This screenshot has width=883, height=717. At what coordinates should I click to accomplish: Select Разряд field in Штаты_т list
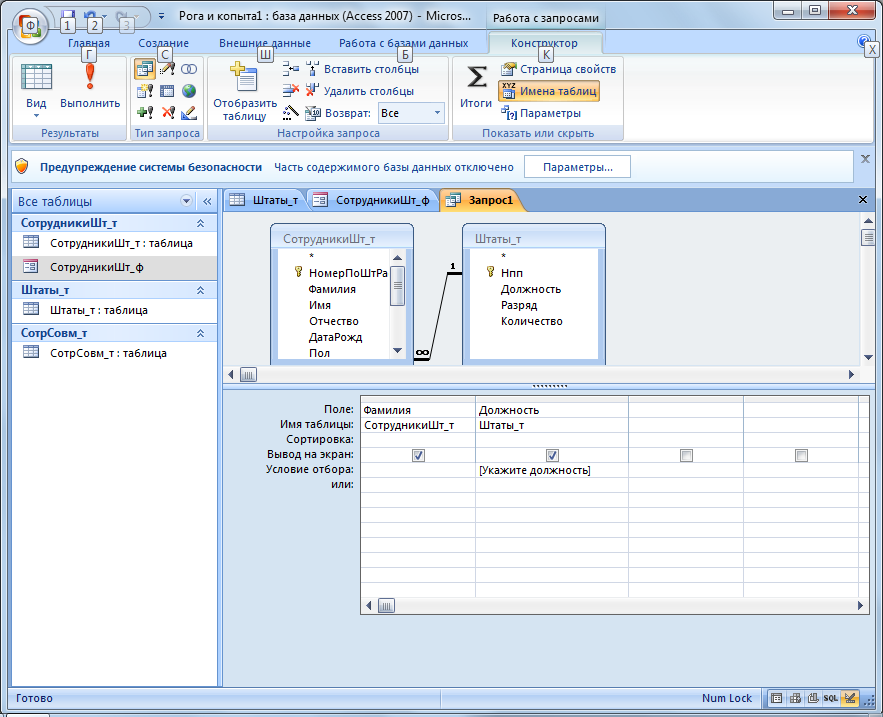tap(519, 305)
